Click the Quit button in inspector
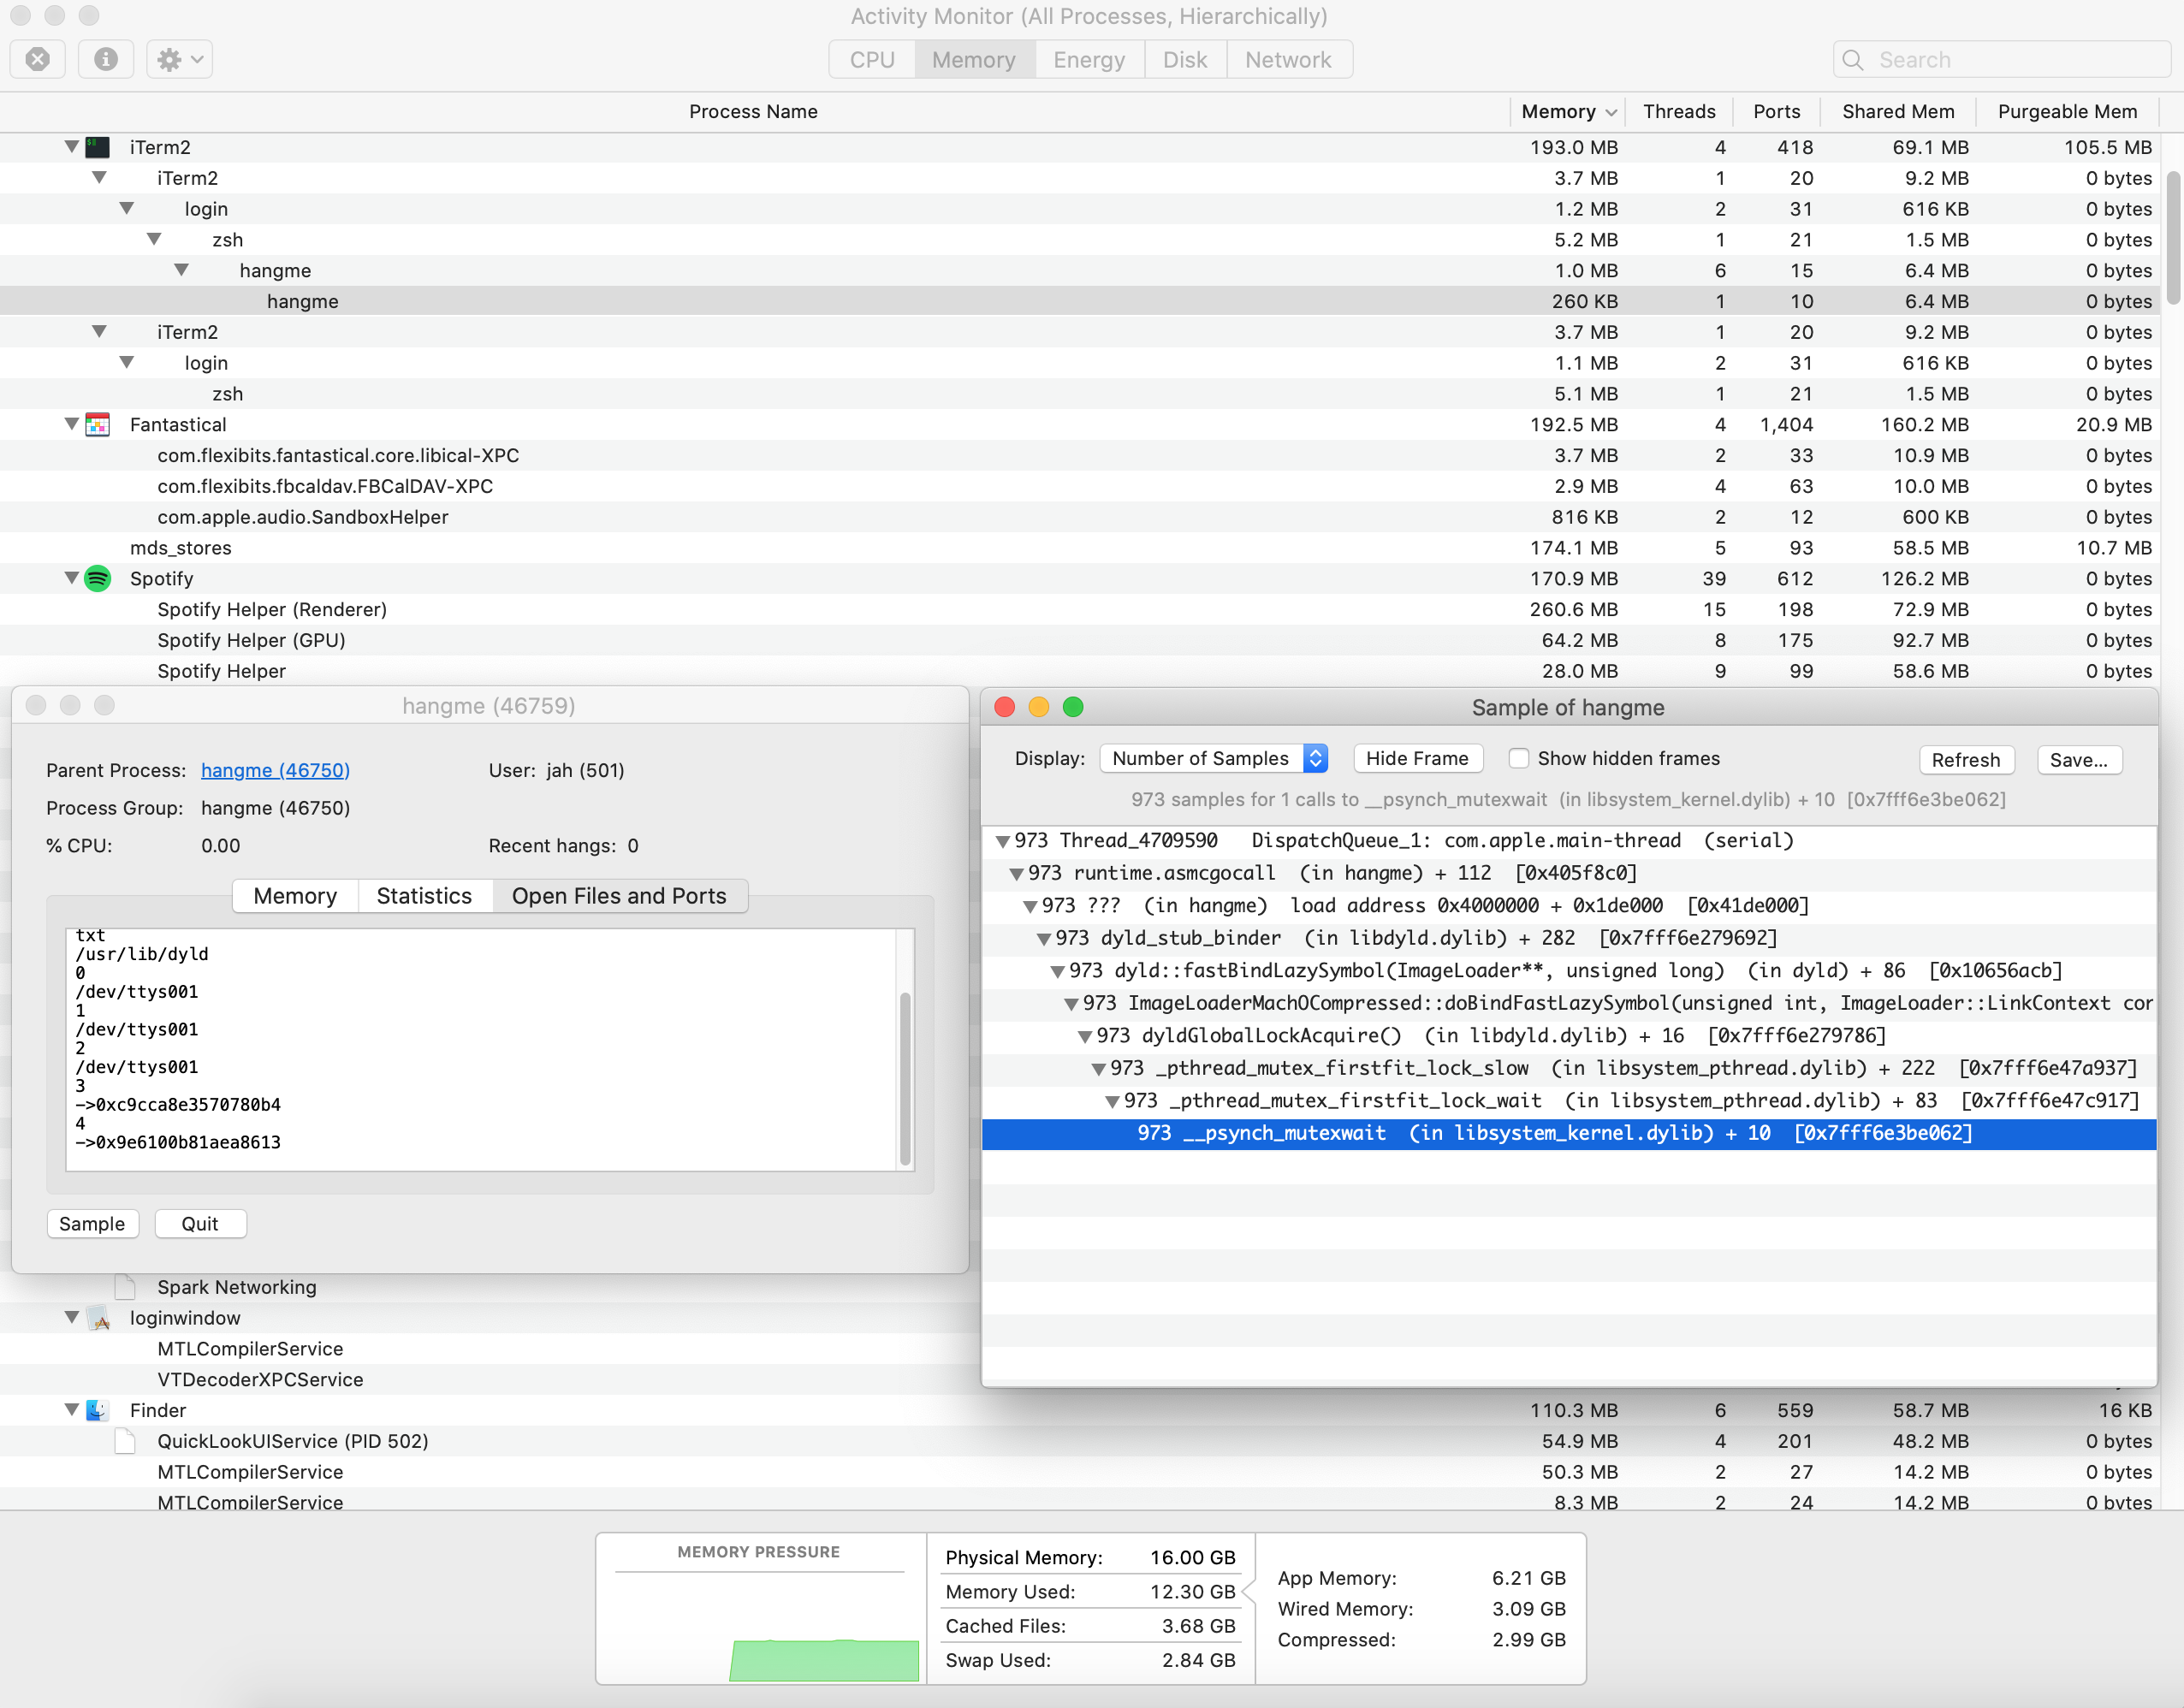2184x1708 pixels. coord(200,1224)
